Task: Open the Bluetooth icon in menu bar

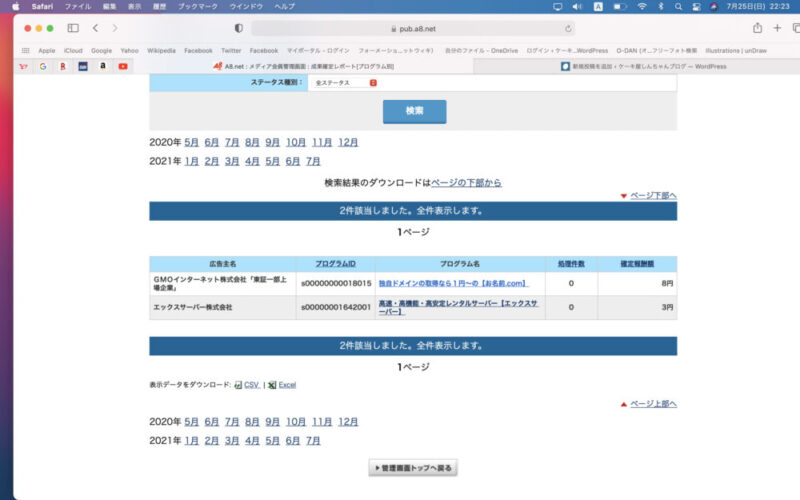Action: tap(661, 7)
